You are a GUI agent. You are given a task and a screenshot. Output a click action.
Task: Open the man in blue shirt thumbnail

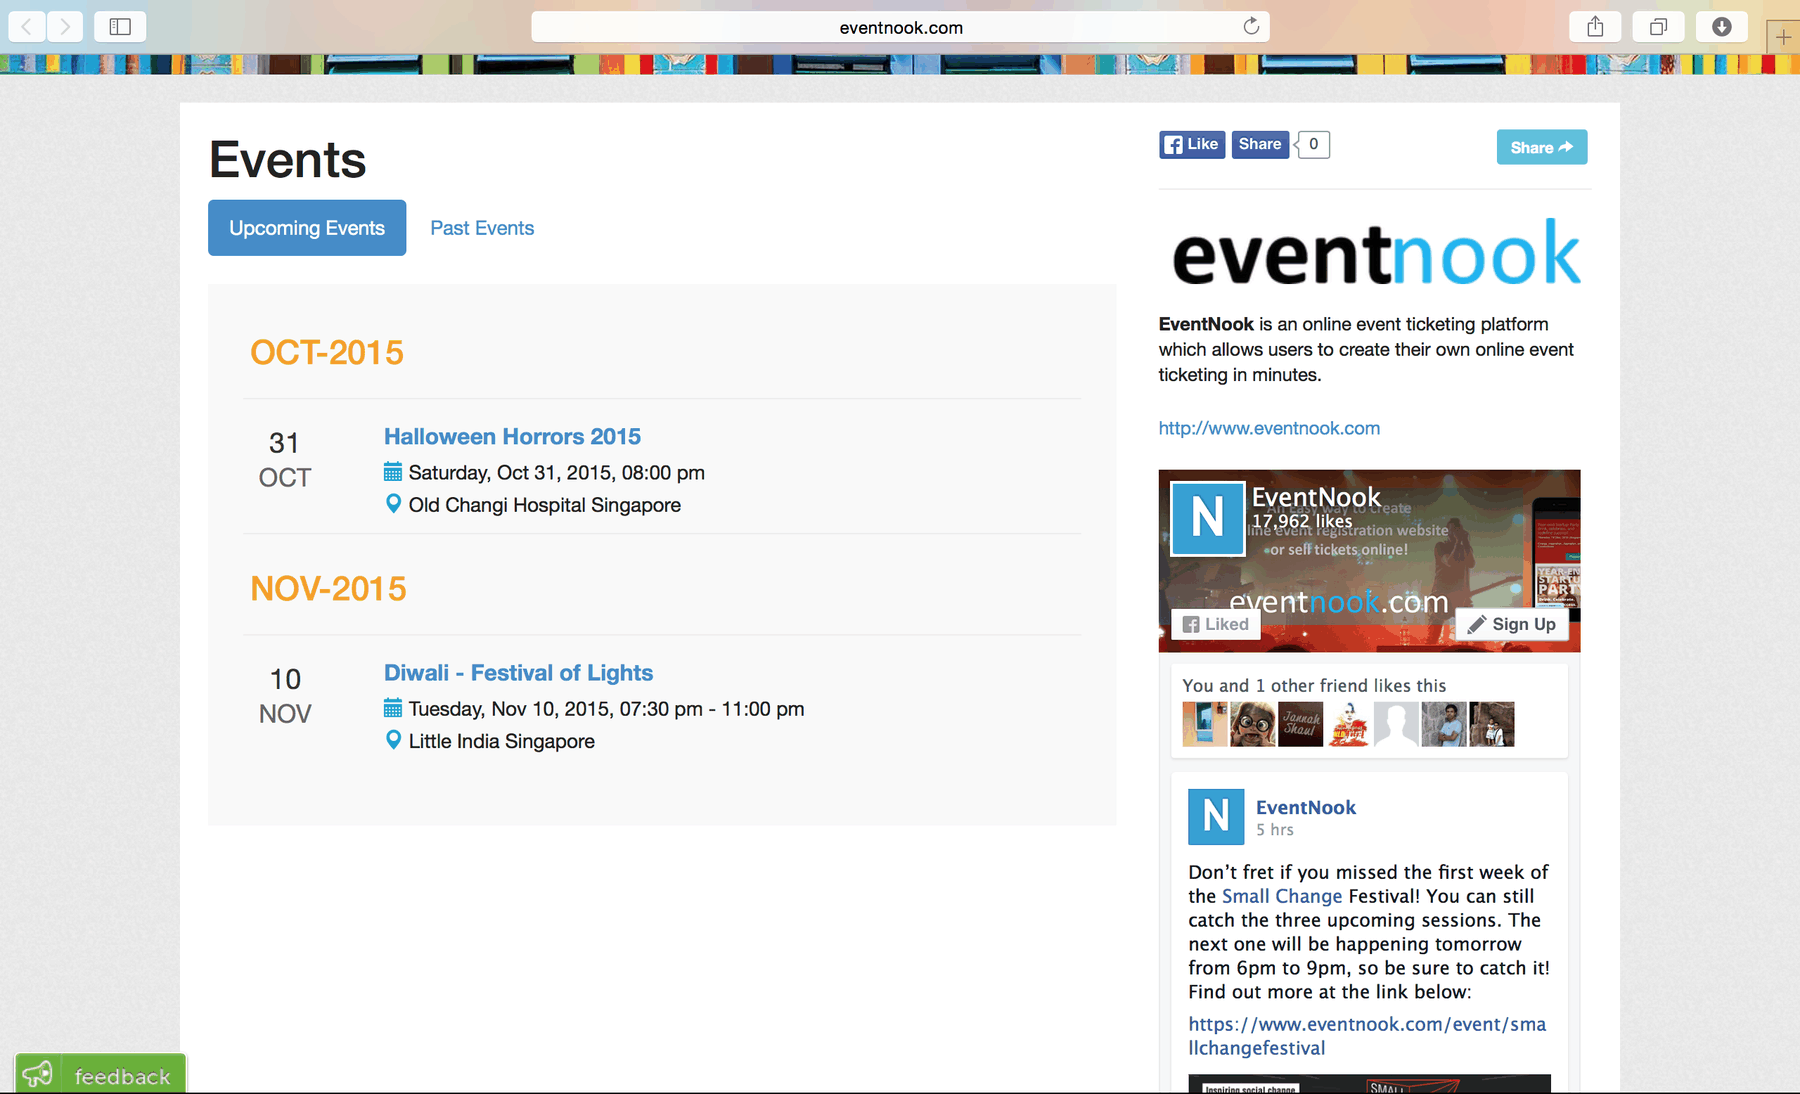point(1444,724)
